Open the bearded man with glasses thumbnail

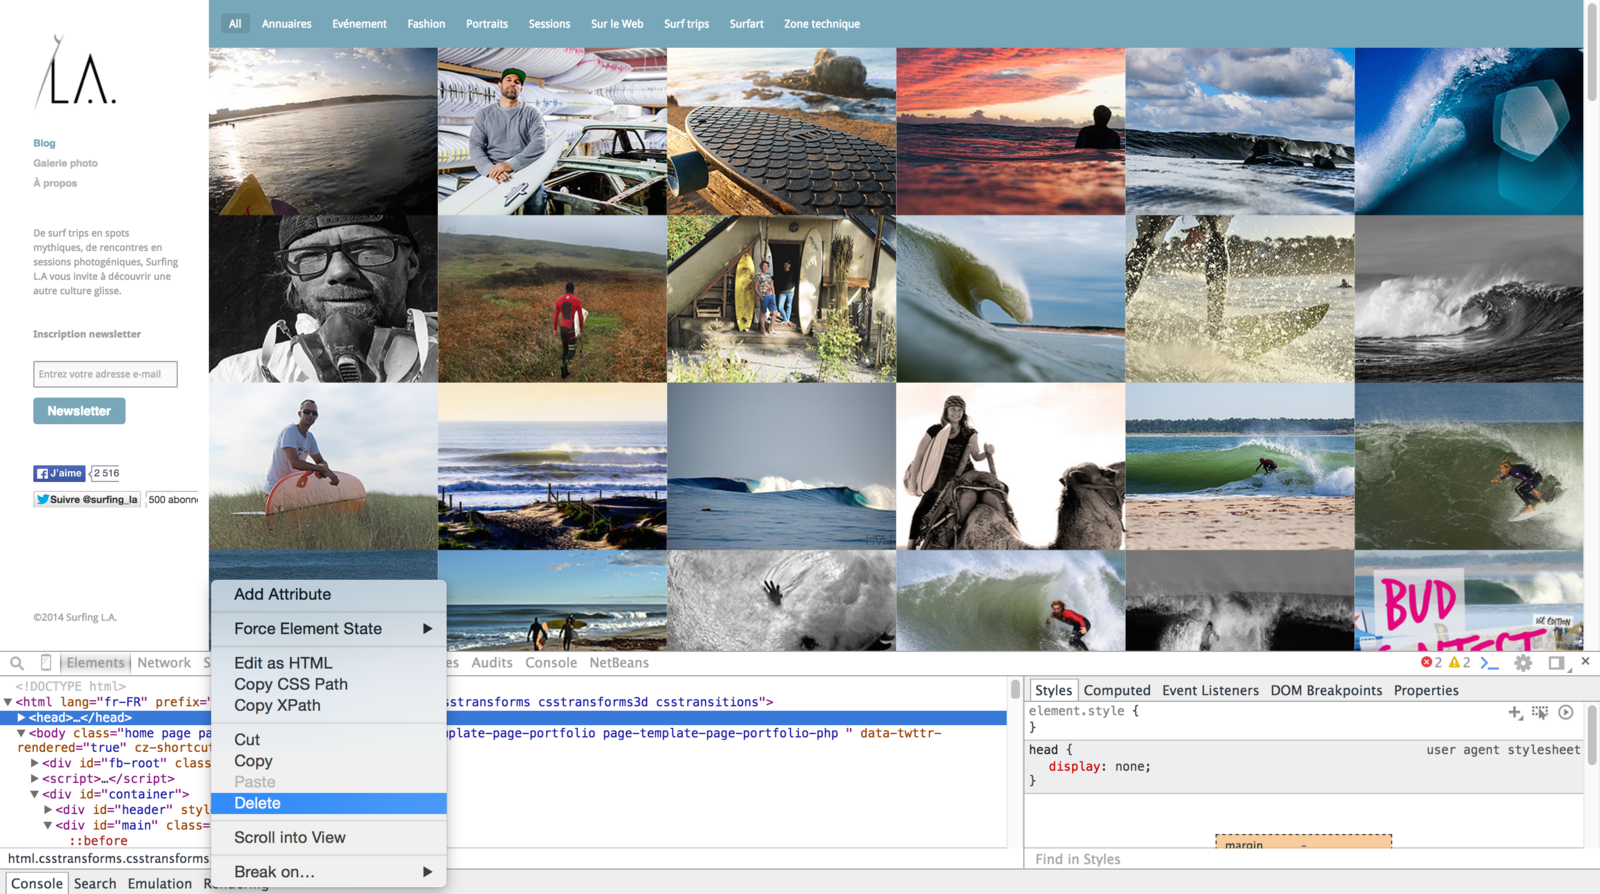click(323, 299)
